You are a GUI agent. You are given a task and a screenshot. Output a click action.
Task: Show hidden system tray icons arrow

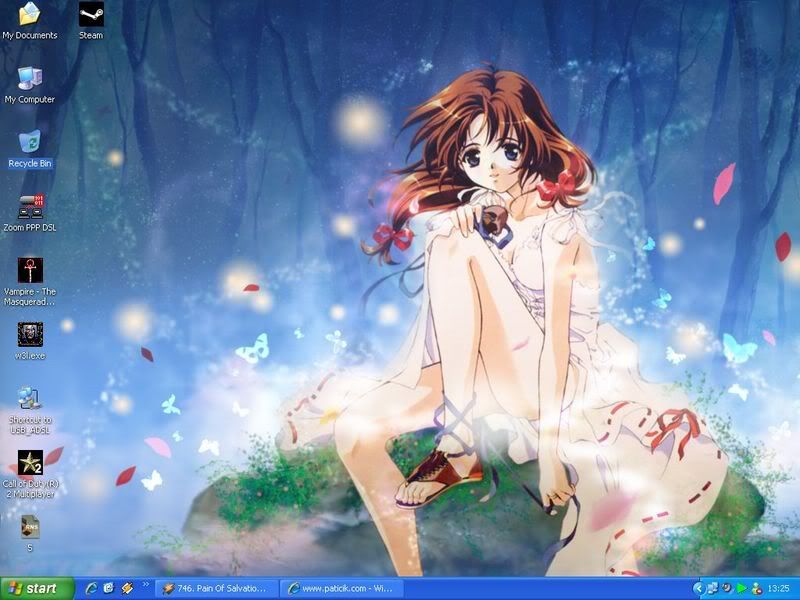click(x=698, y=589)
